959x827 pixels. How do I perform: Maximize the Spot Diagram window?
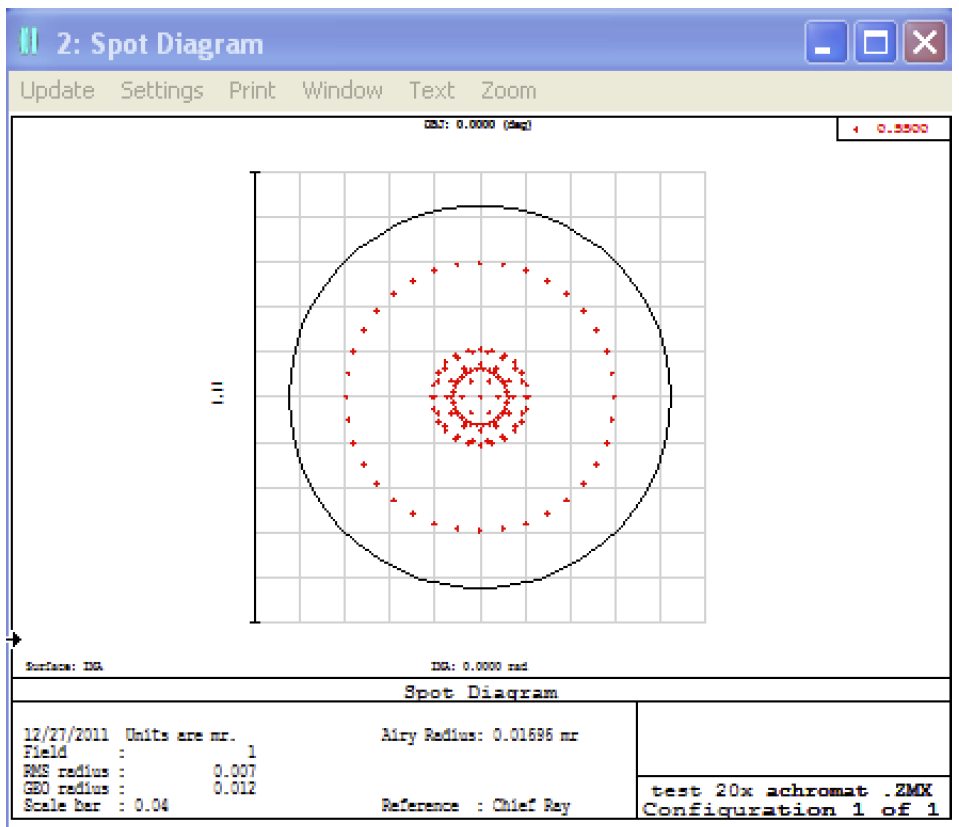point(874,44)
